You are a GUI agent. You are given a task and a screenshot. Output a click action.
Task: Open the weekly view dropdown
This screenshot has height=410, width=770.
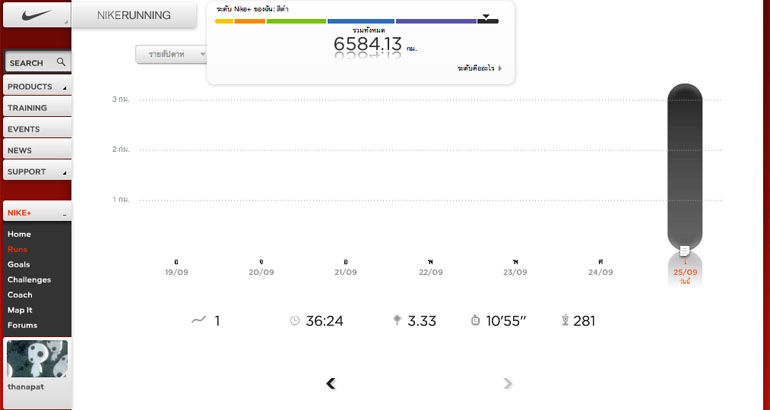(171, 54)
